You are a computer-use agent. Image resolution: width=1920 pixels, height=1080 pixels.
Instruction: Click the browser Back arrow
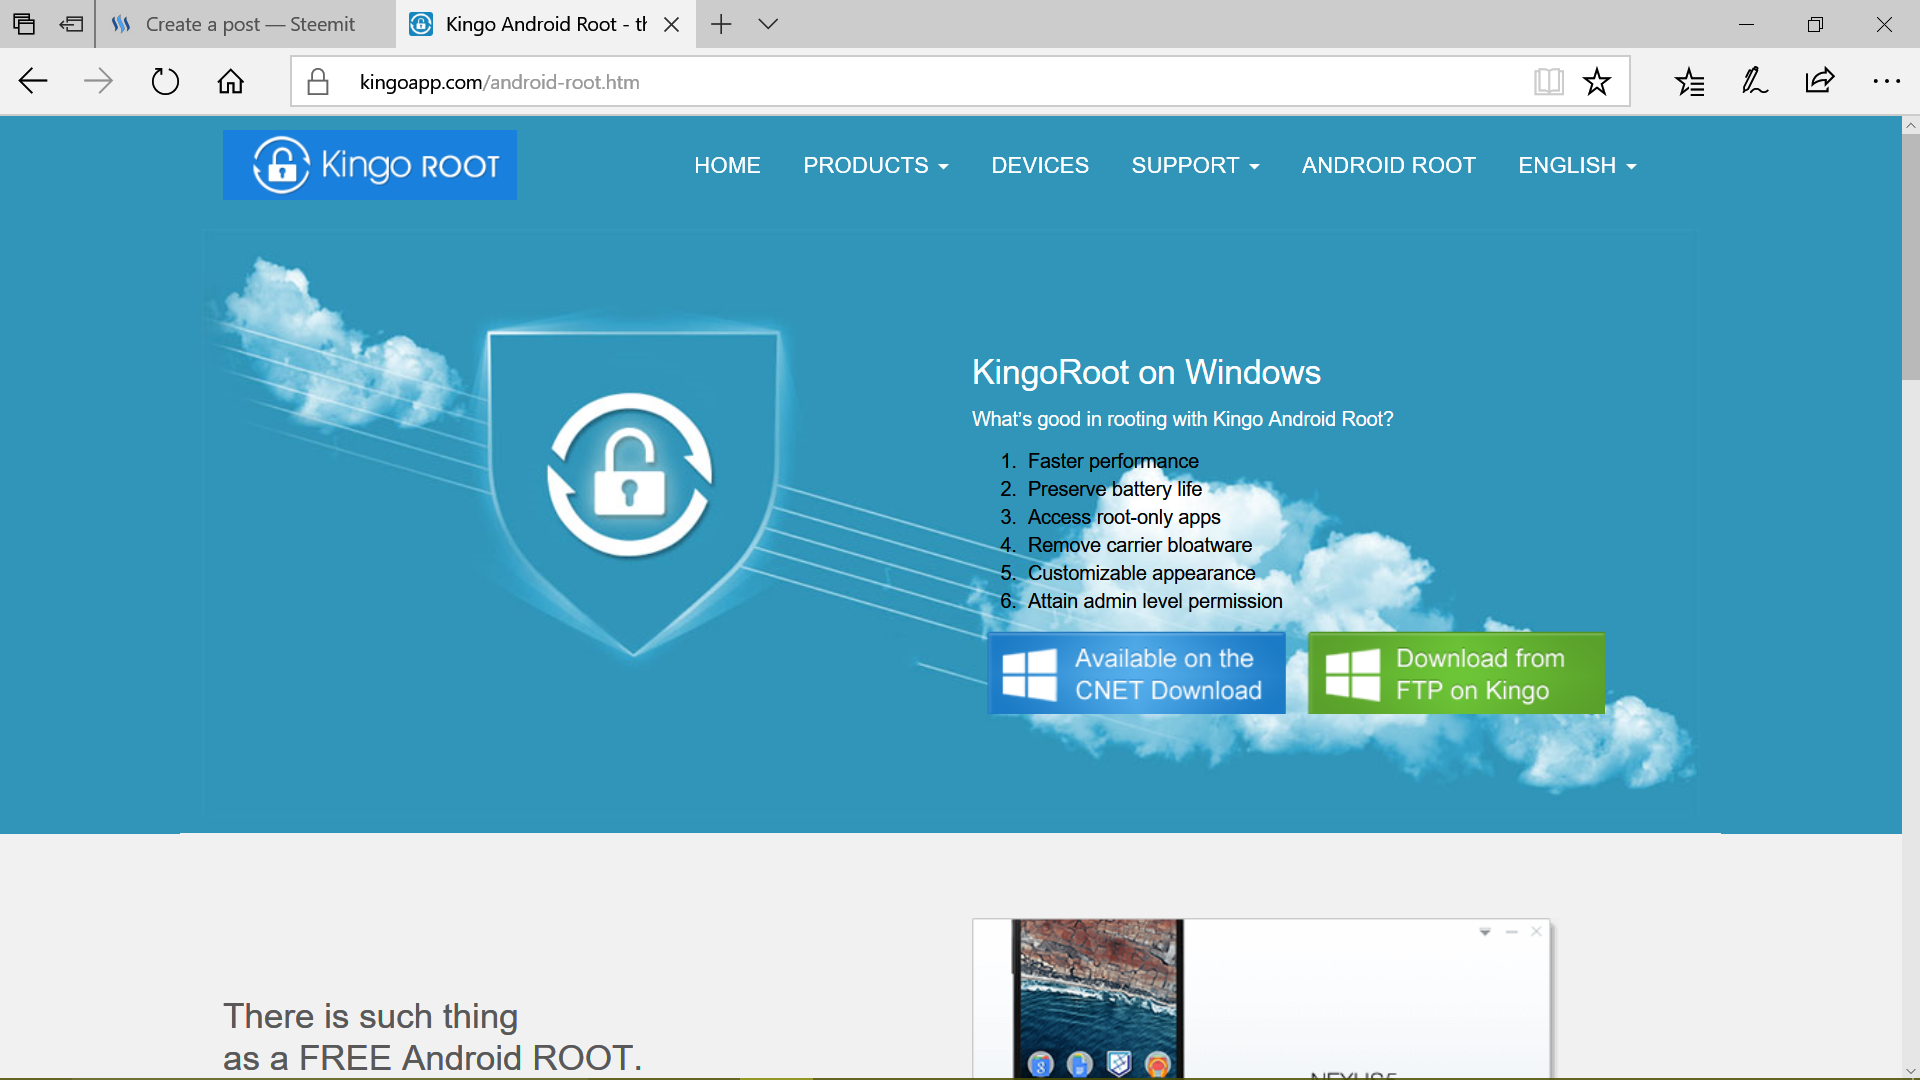[33, 81]
